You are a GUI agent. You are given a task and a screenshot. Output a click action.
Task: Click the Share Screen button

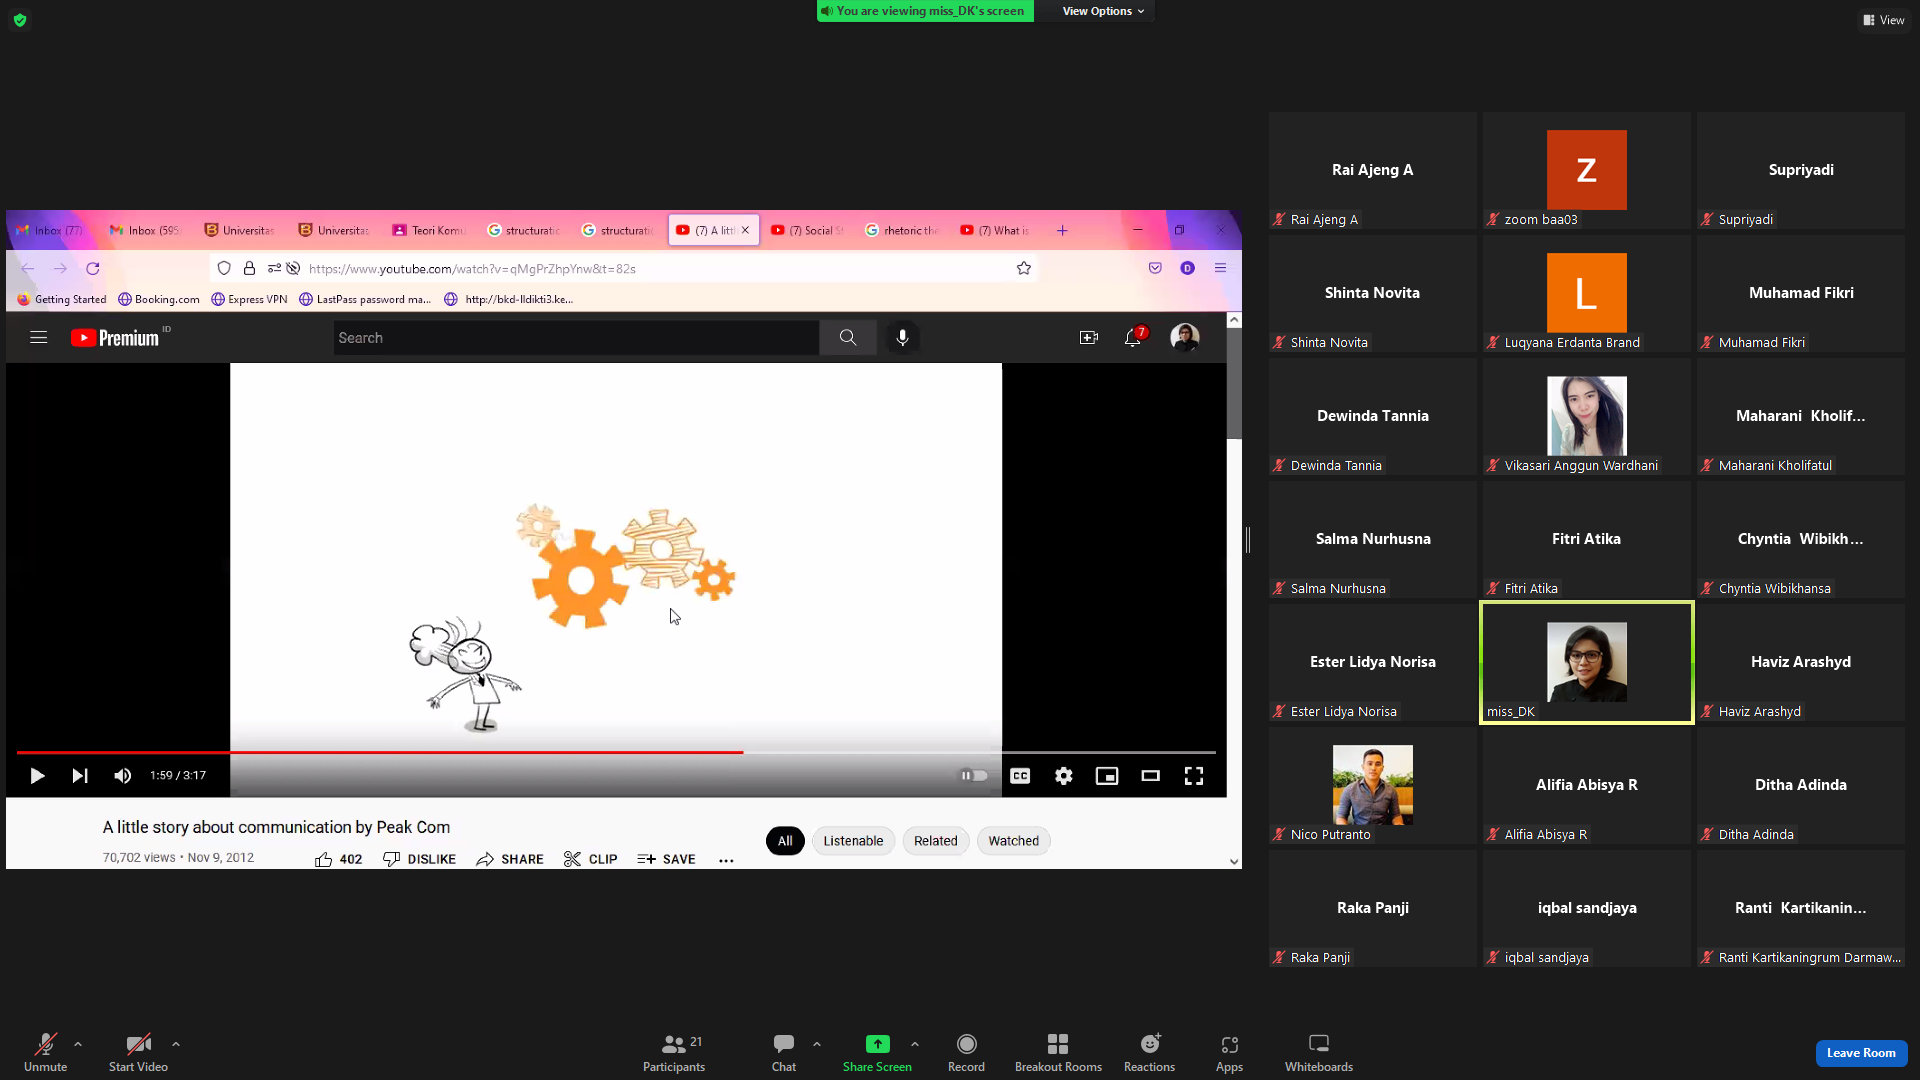pyautogui.click(x=877, y=1052)
